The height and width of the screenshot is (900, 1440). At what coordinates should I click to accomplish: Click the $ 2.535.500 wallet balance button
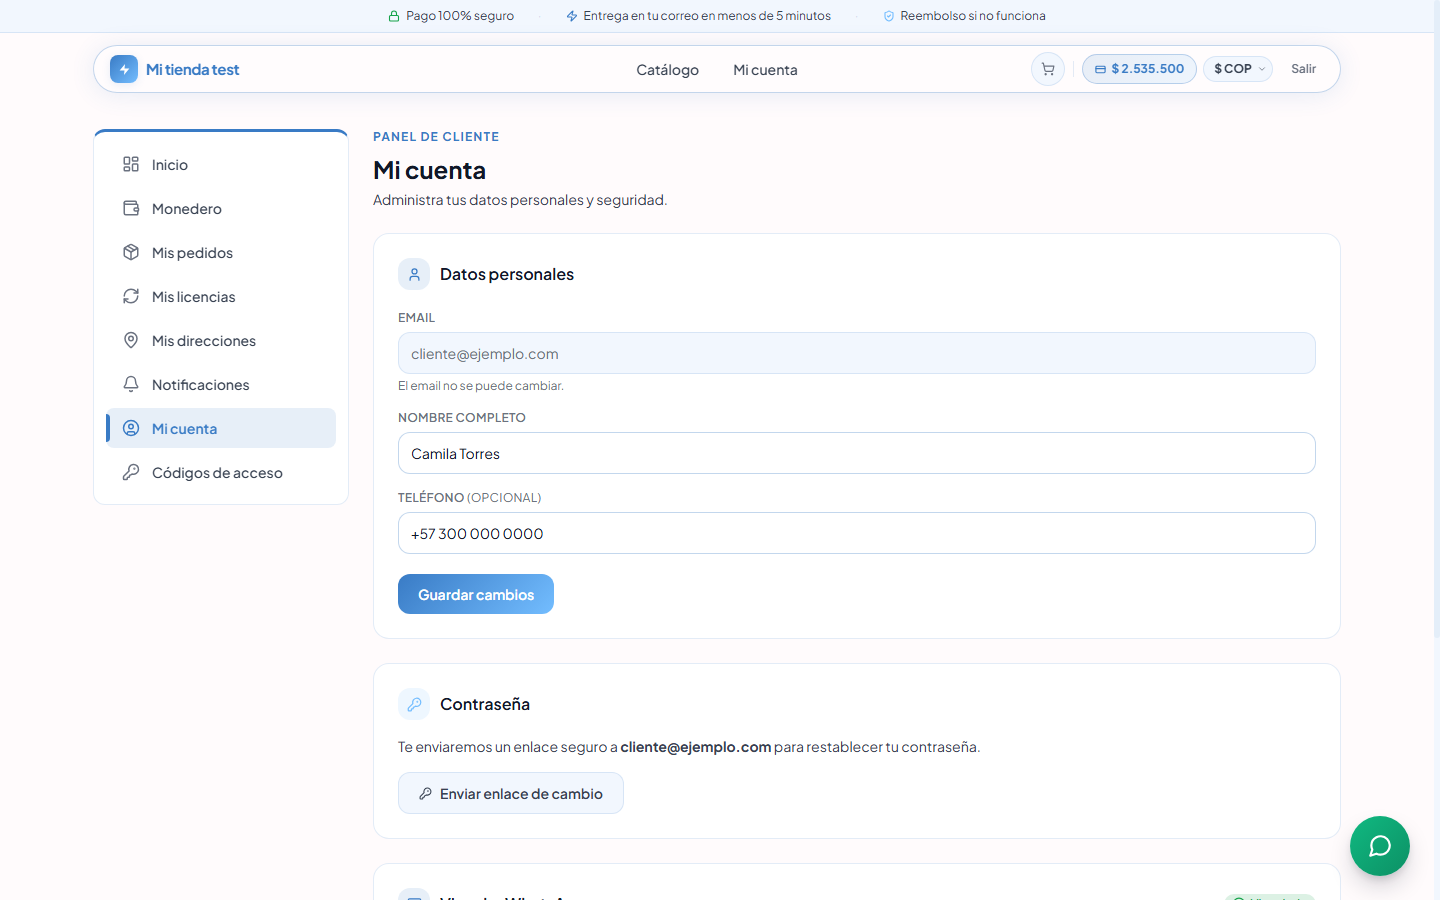click(x=1139, y=69)
